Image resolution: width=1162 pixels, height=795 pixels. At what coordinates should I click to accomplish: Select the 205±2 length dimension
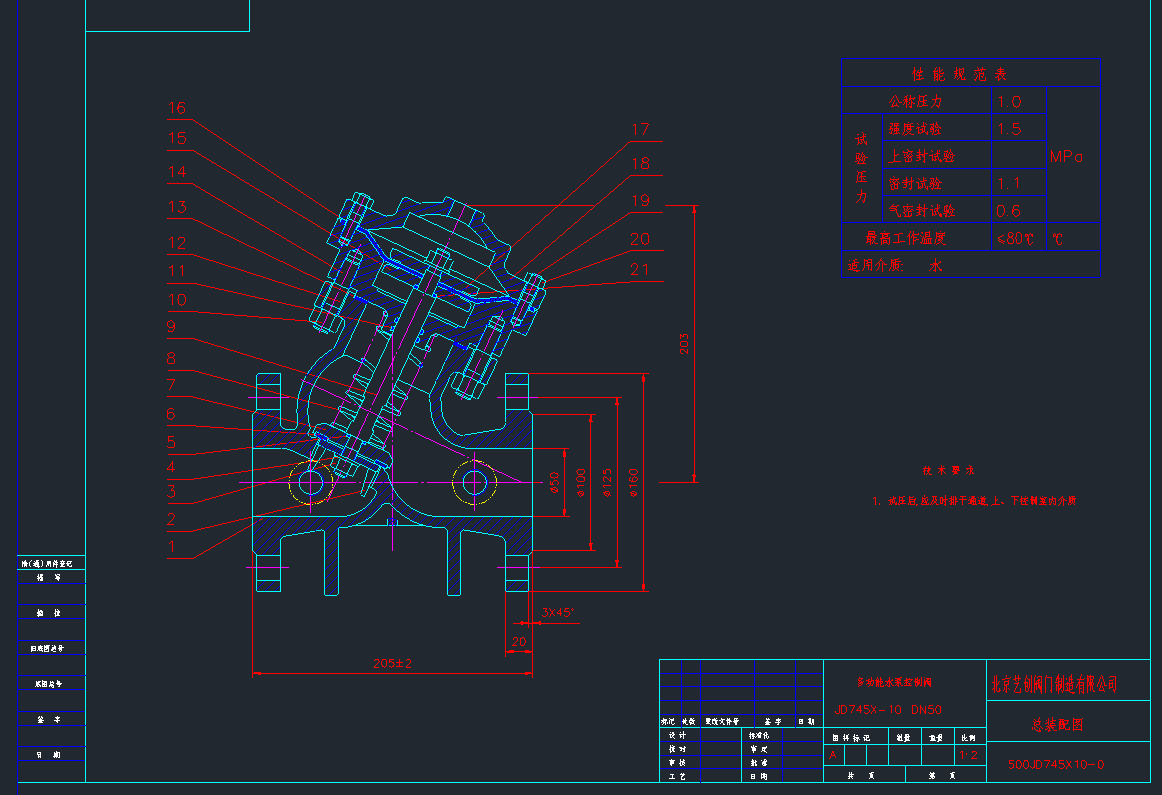(392, 663)
